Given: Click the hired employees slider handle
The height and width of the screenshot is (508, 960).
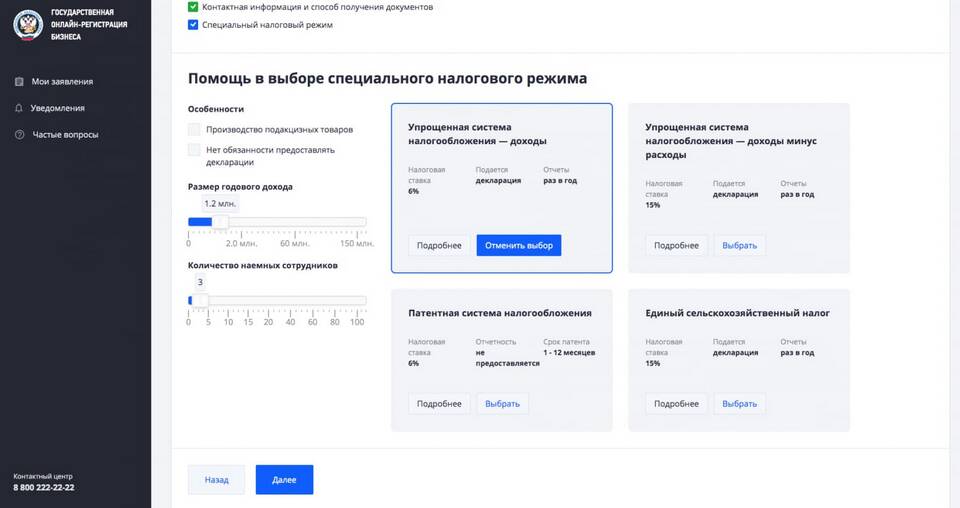Looking at the screenshot, I should pyautogui.click(x=200, y=300).
